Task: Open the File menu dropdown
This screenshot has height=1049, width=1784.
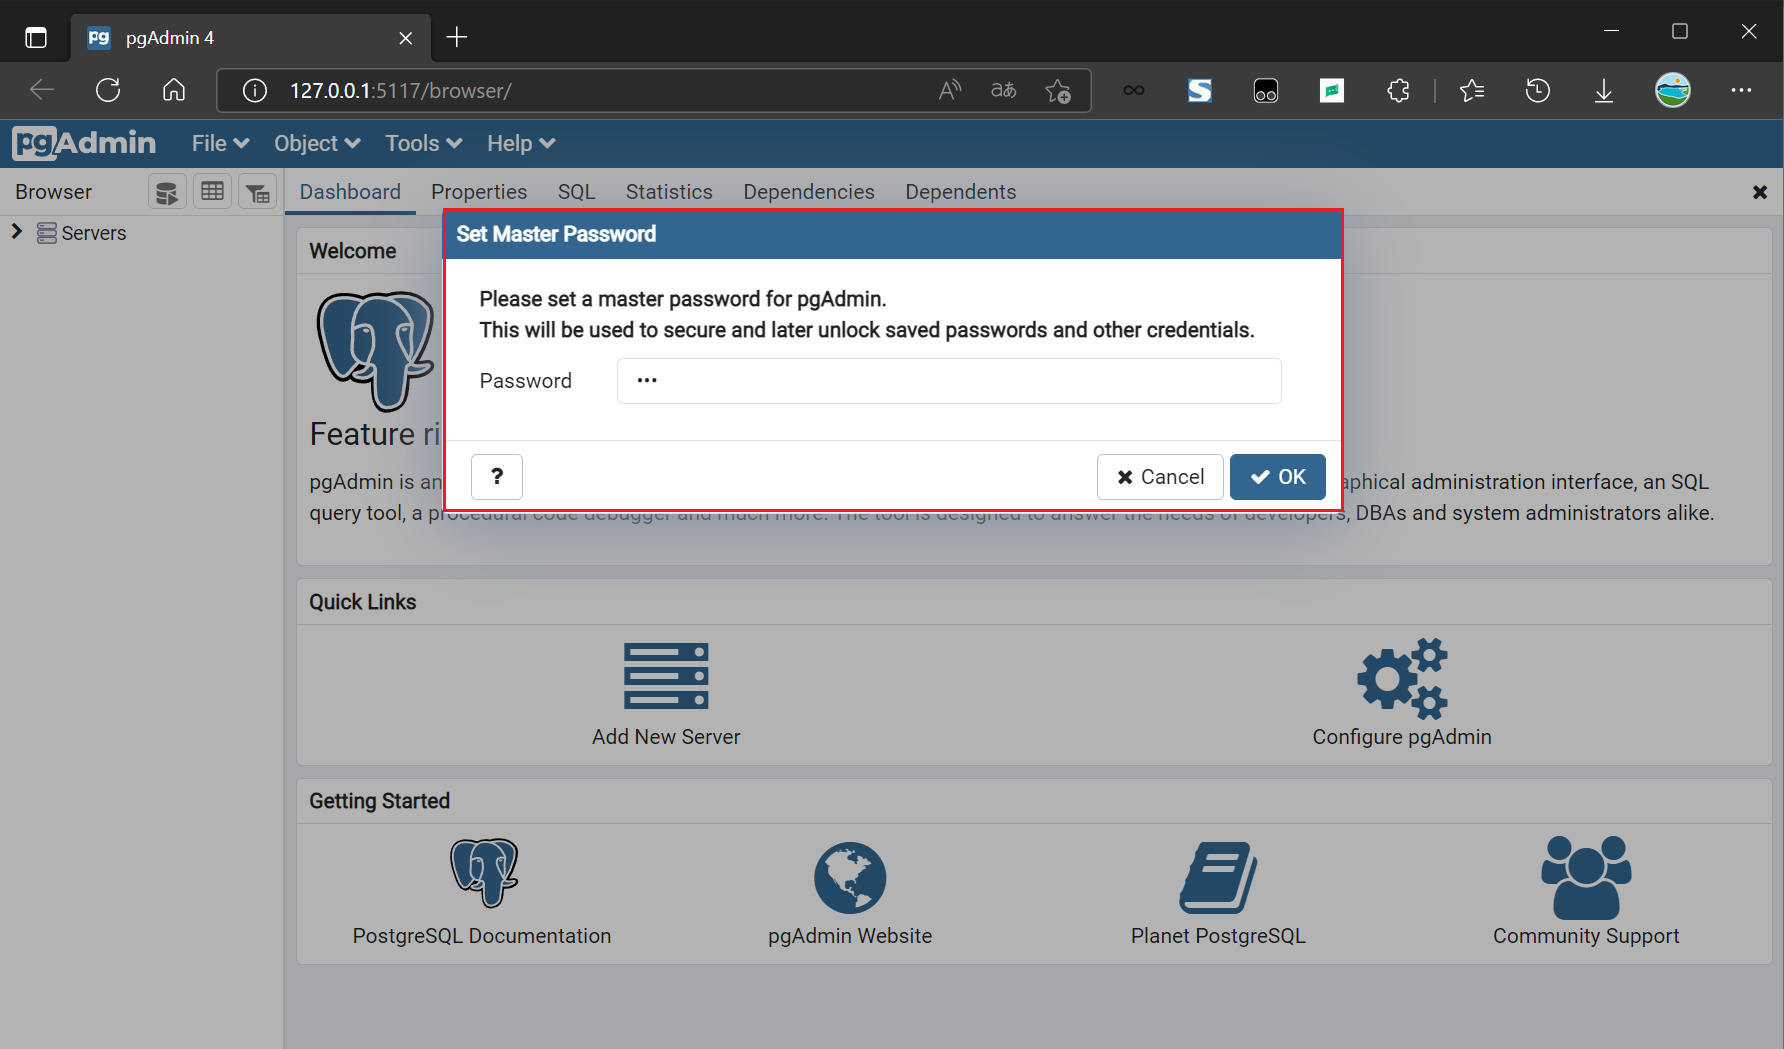Action: tap(220, 143)
